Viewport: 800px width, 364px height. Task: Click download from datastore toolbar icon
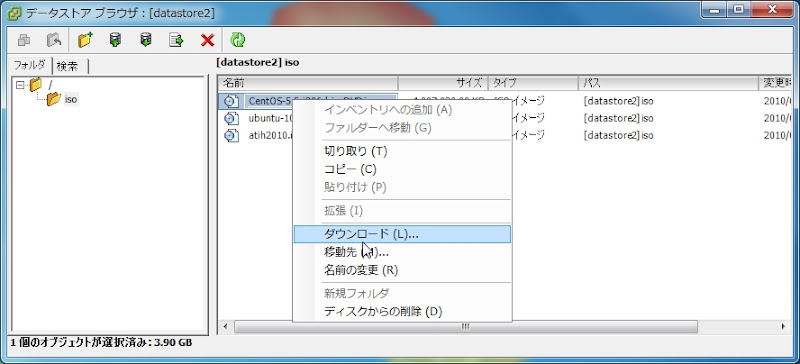tap(146, 39)
